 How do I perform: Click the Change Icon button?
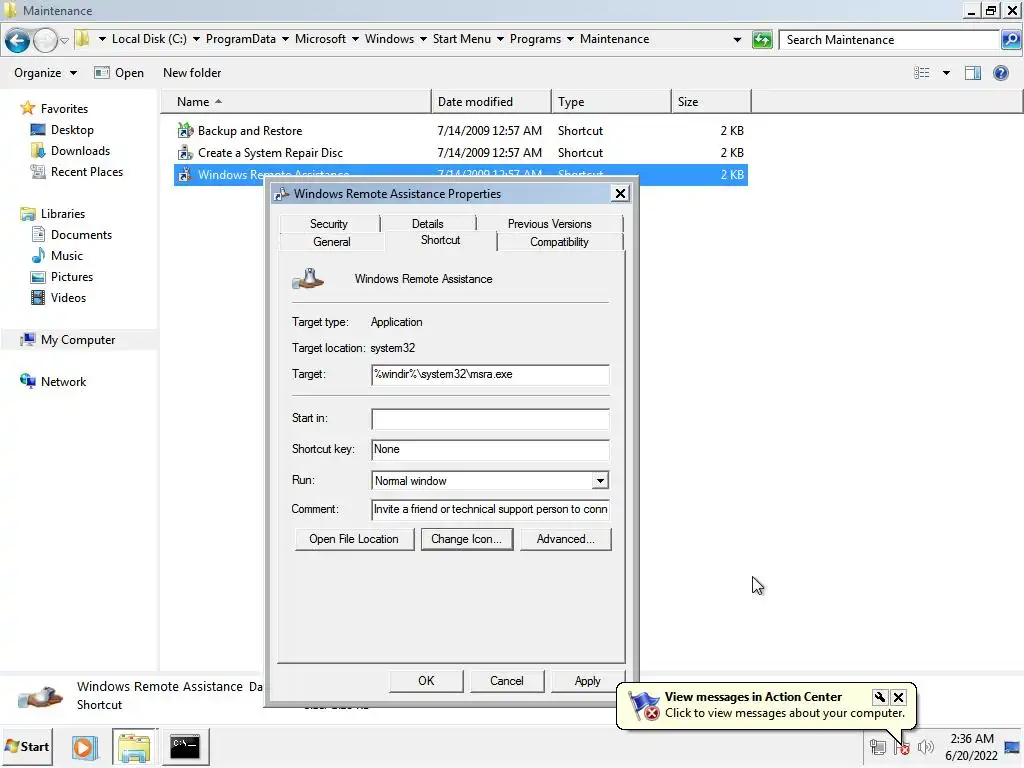pyautogui.click(x=466, y=539)
